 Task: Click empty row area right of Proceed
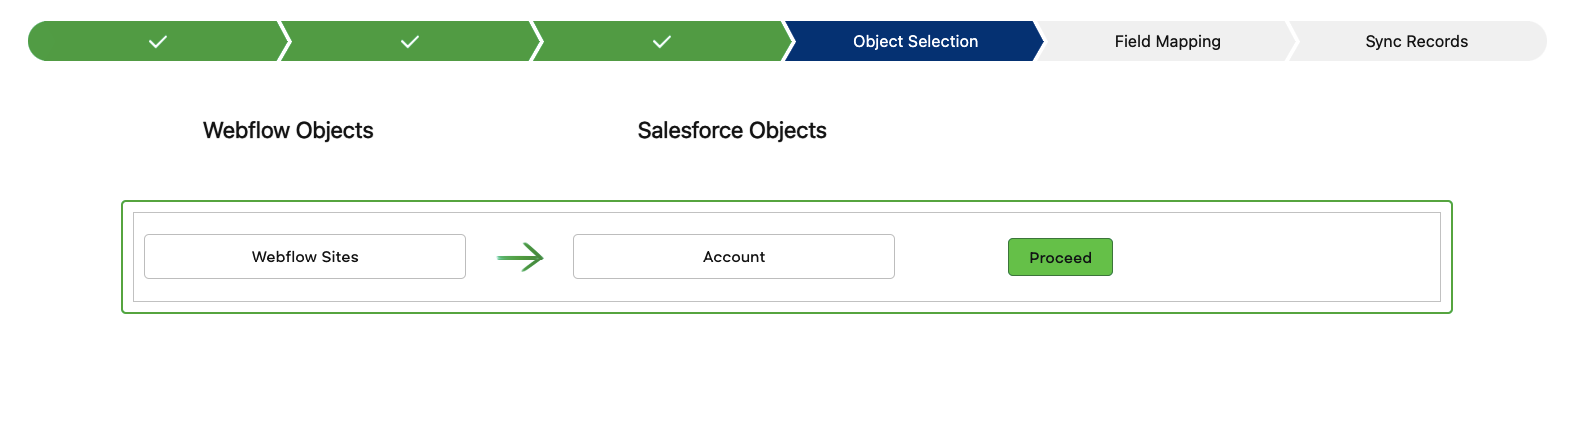[x=1275, y=257]
